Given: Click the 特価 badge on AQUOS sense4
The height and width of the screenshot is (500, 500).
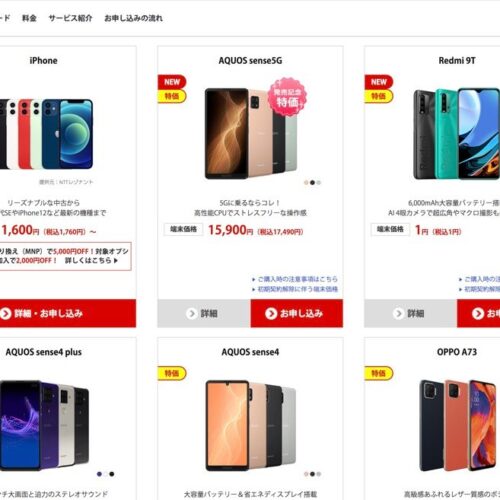Looking at the screenshot, I should tap(172, 373).
